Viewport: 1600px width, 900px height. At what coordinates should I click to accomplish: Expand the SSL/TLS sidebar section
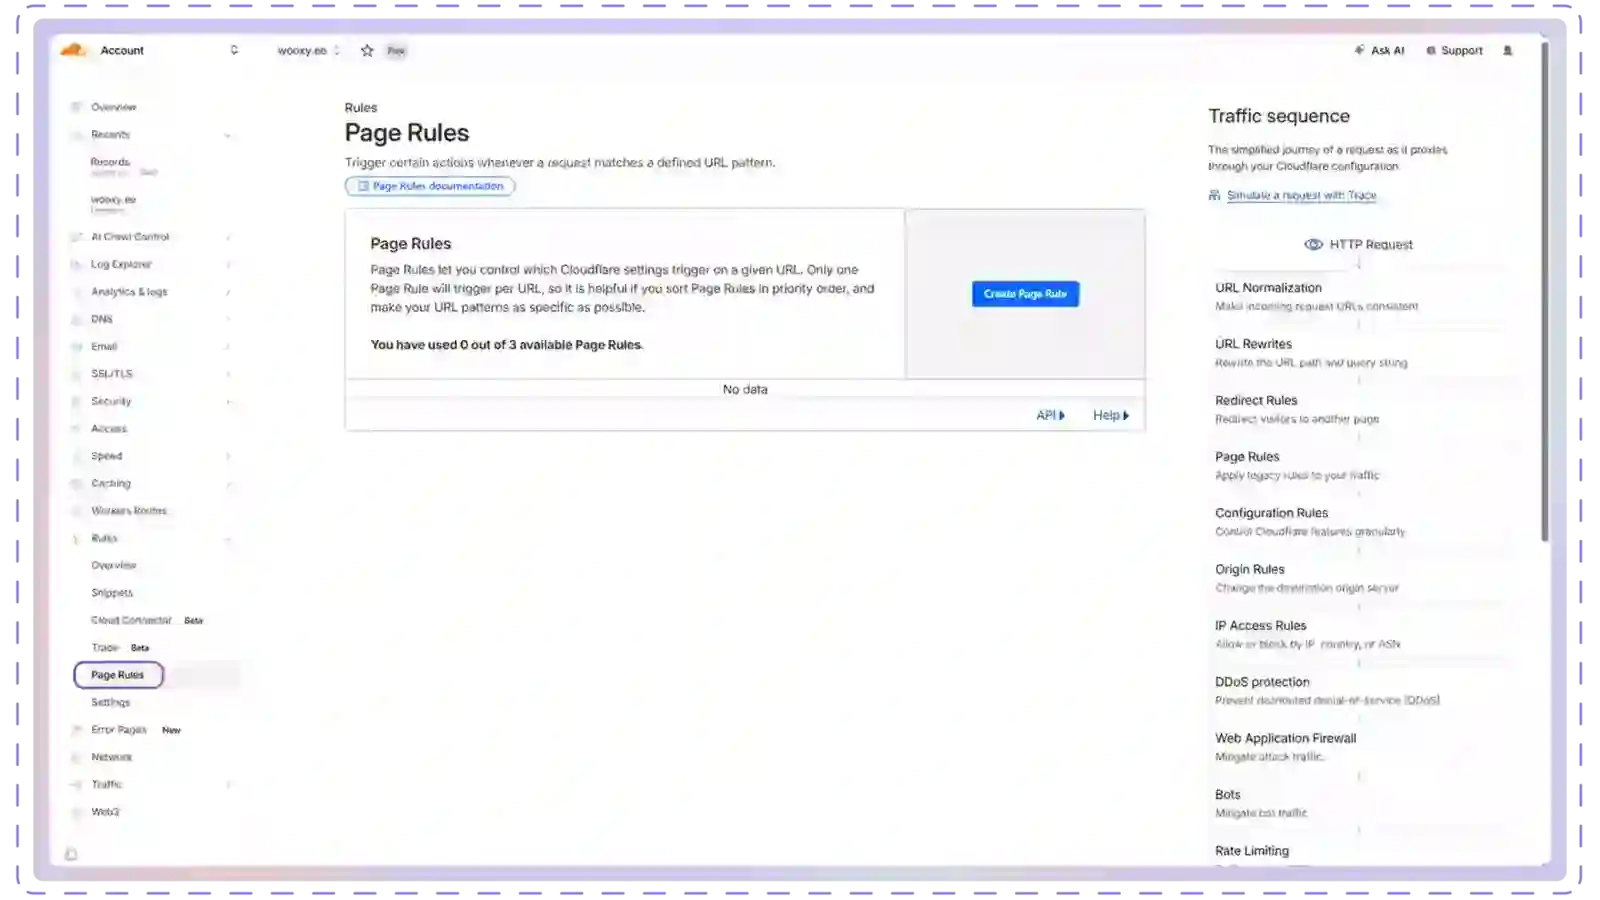(x=229, y=374)
